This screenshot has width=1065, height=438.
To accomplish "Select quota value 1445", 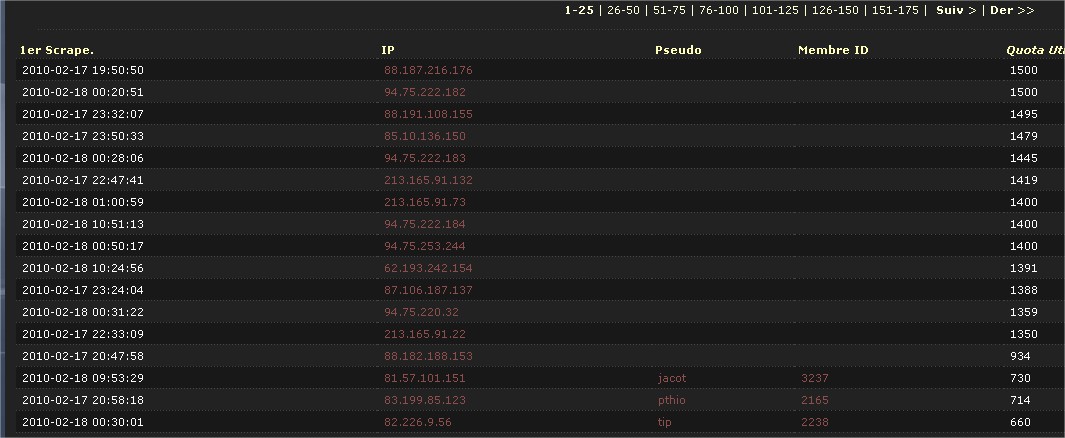I will (x=1024, y=158).
